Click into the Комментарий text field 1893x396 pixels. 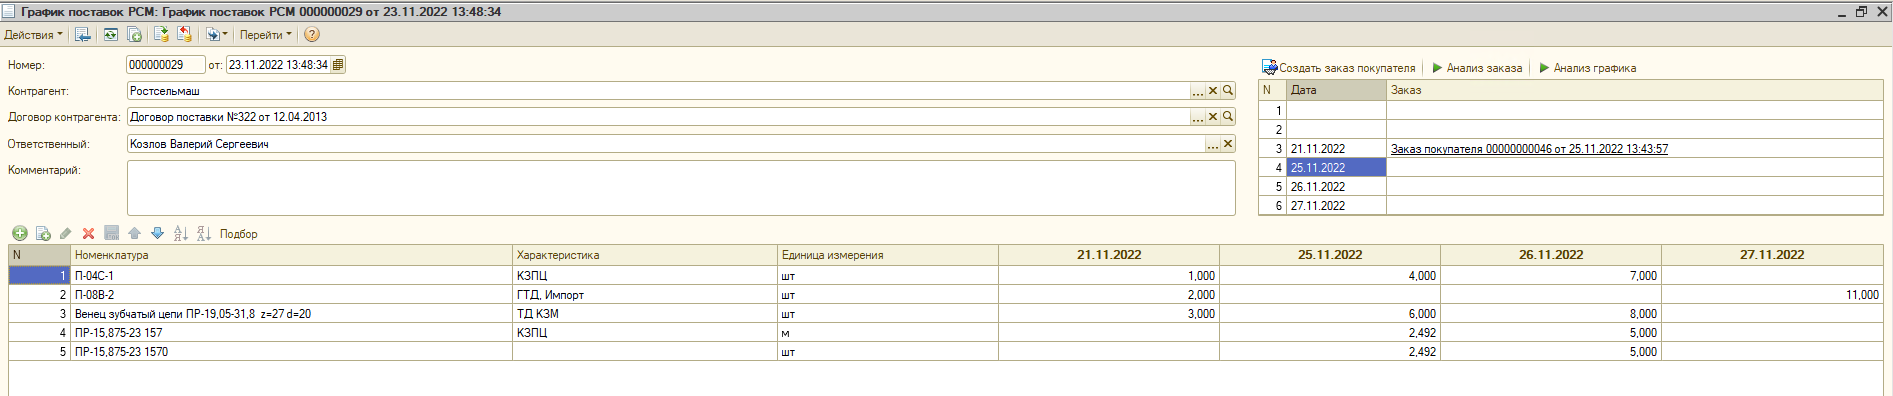(681, 188)
